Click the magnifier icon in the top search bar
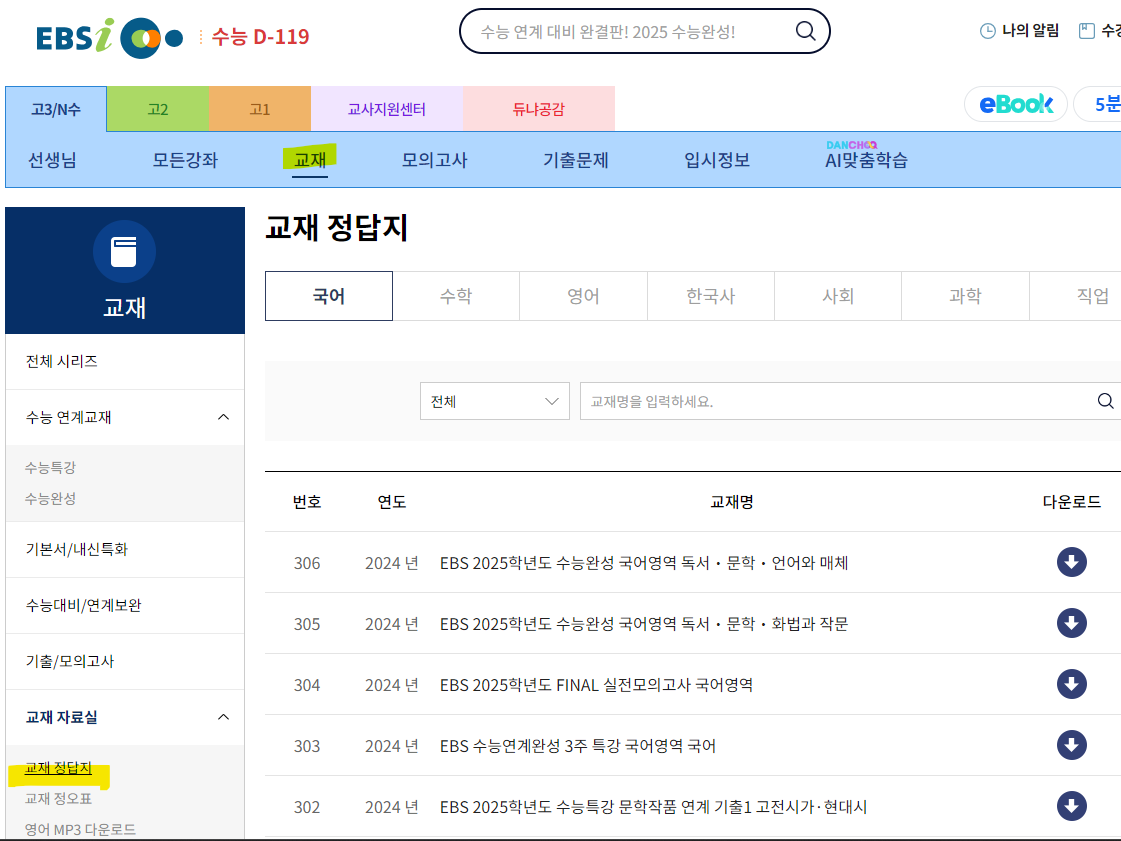Viewport: 1121px width, 841px height. tap(805, 31)
